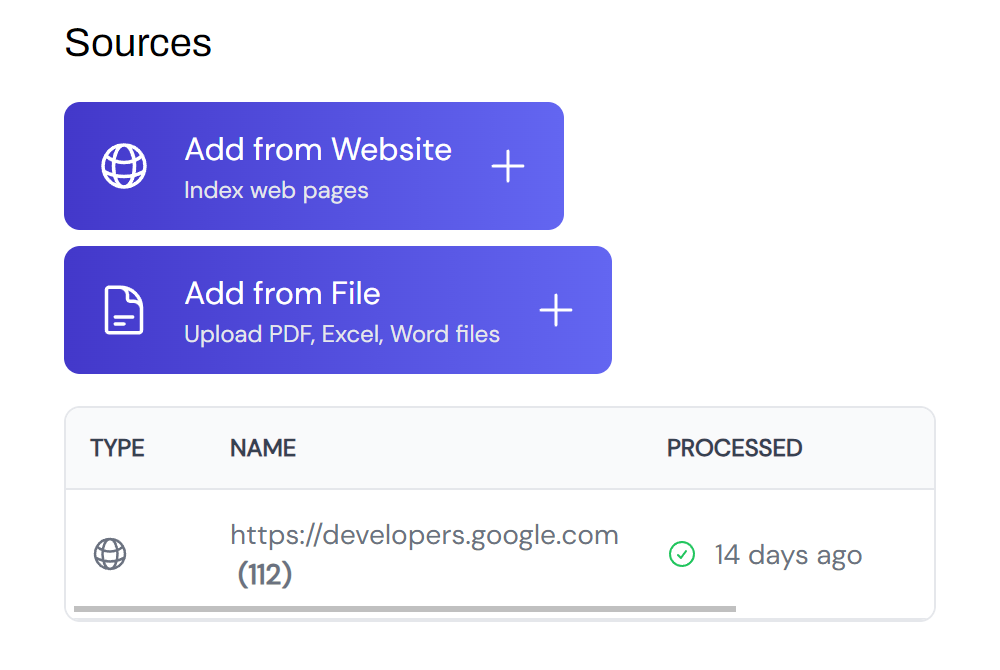Click the (112) page count label
Screen dimensions: 1000x670
click(264, 575)
